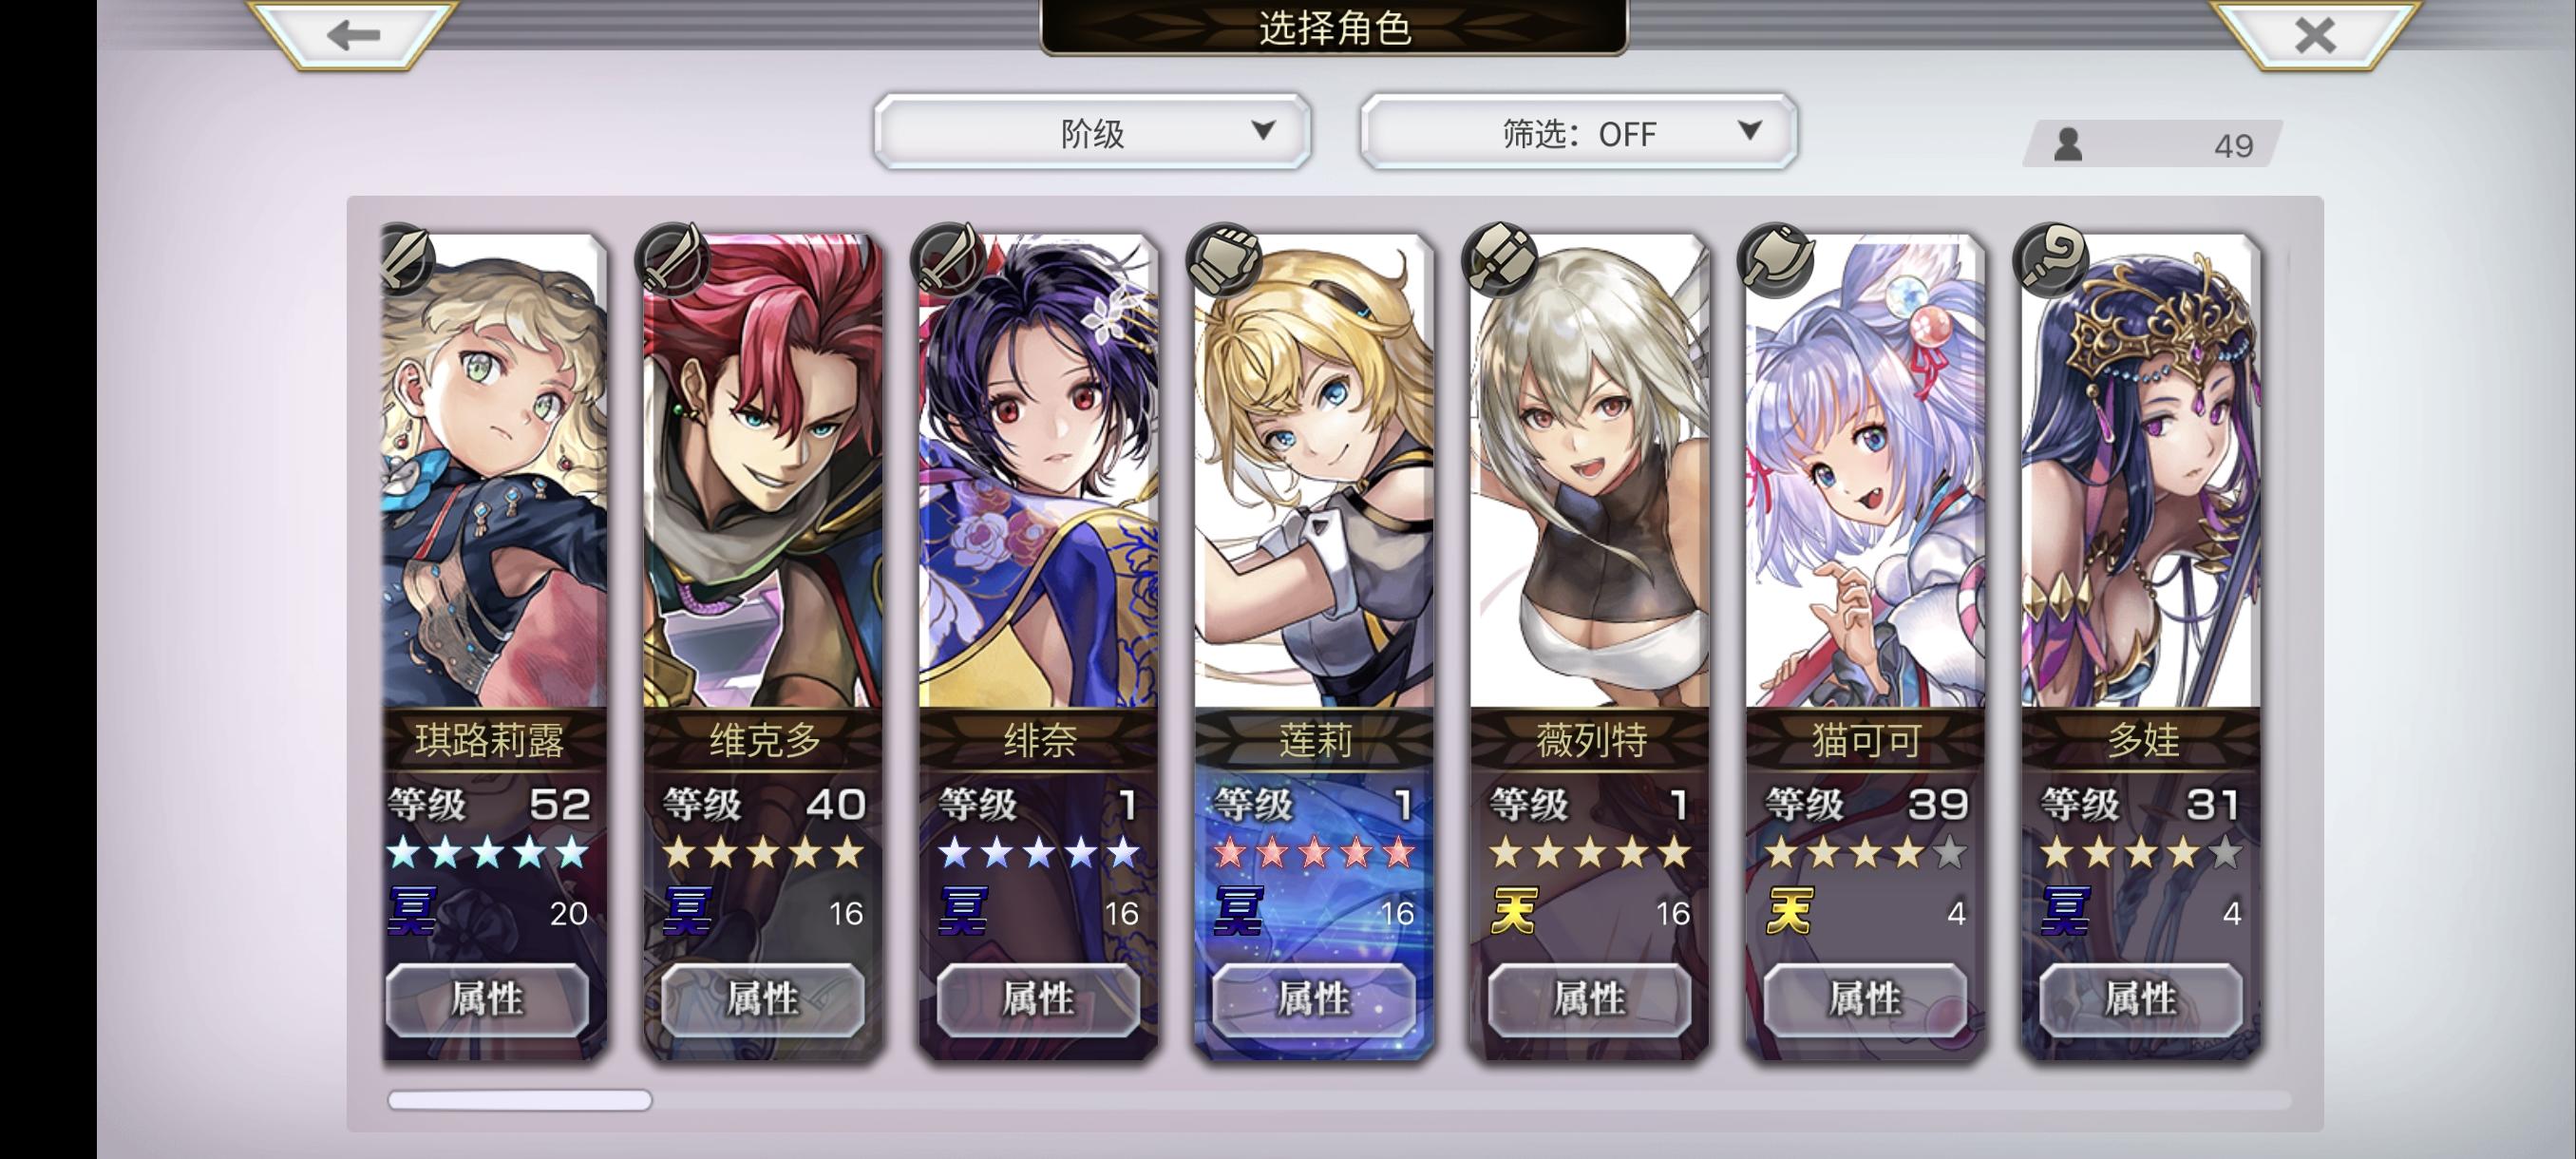Image resolution: width=2576 pixels, height=1159 pixels.
Task: Click the back arrow icon
Action: 353,35
